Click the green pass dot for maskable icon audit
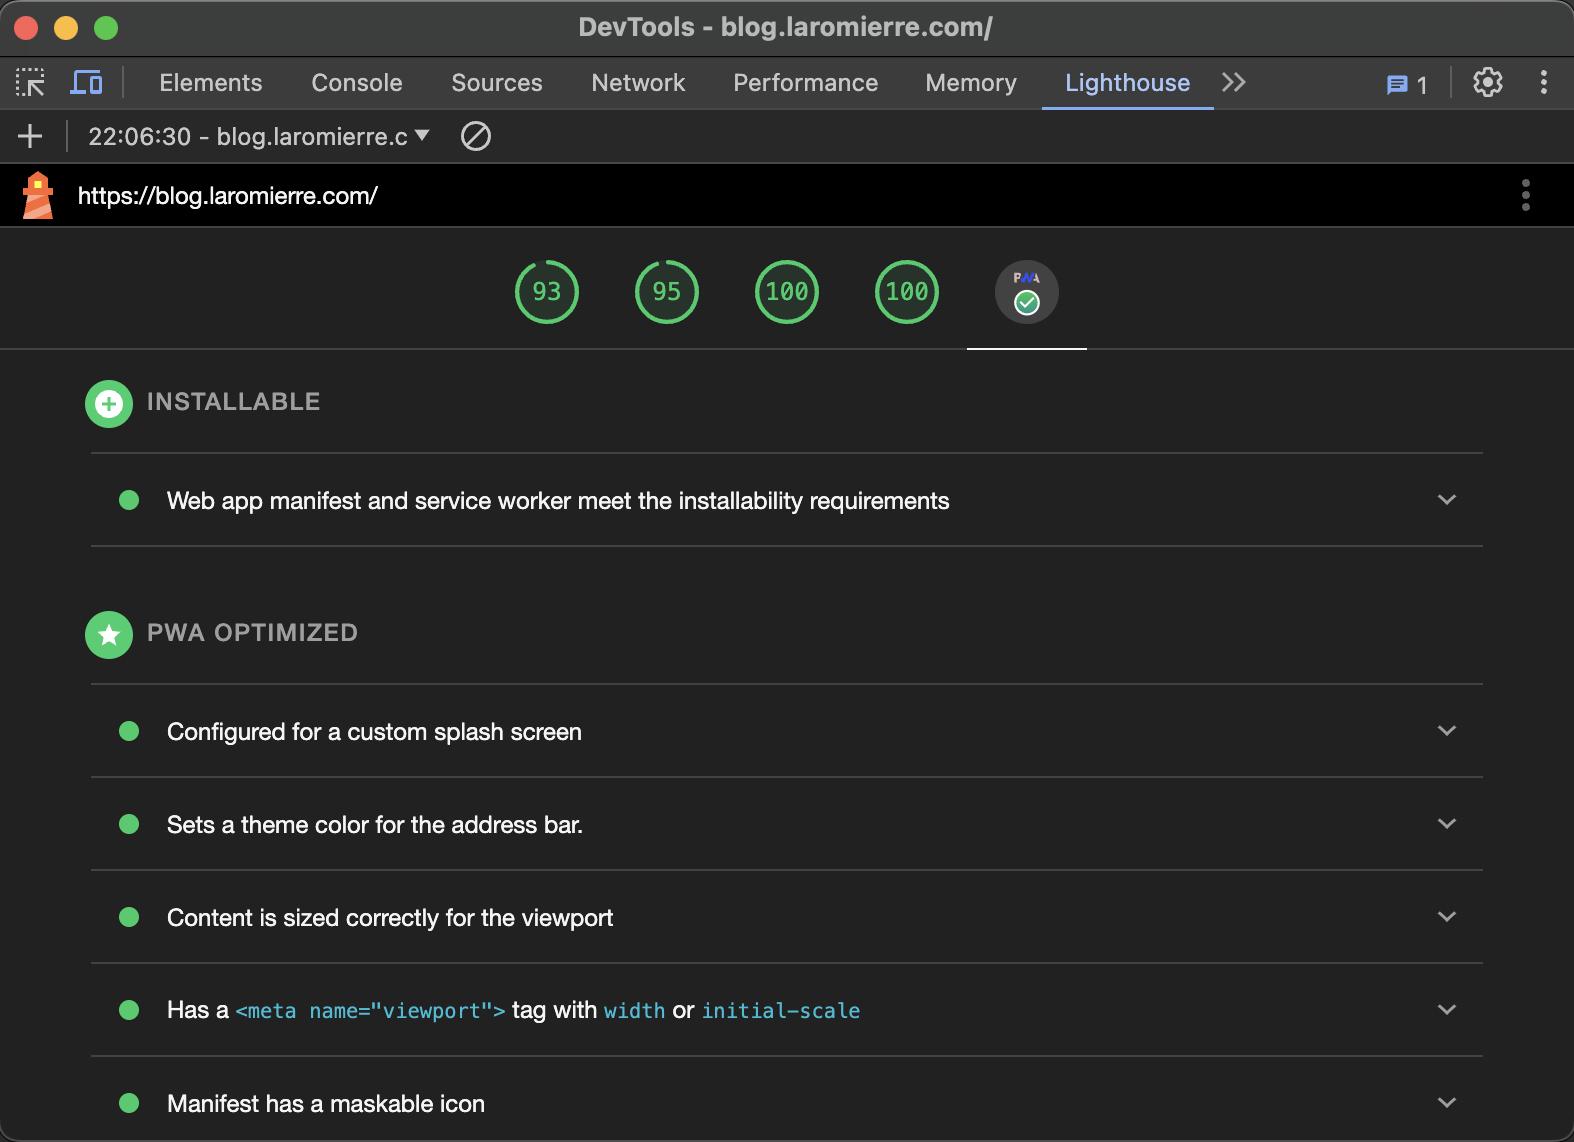The height and width of the screenshot is (1142, 1574). coord(129,1103)
